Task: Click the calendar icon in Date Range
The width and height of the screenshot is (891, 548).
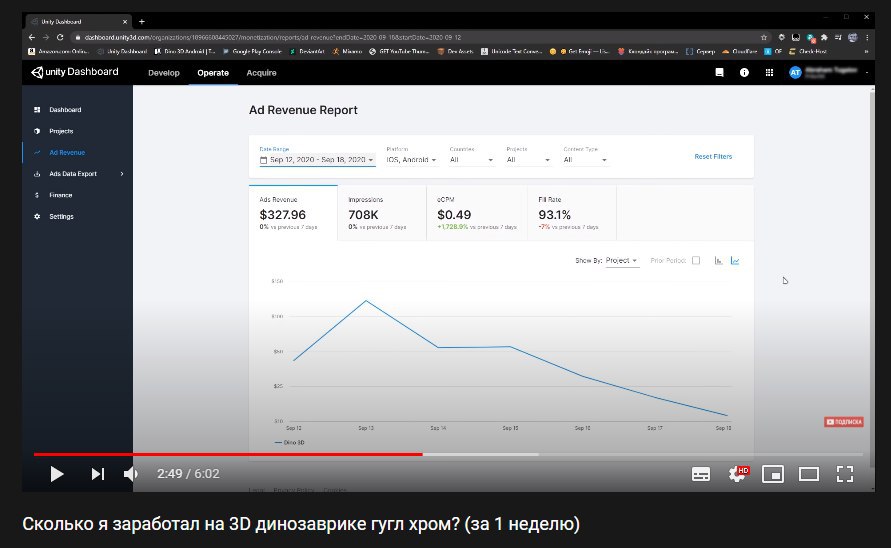Action: tap(263, 160)
